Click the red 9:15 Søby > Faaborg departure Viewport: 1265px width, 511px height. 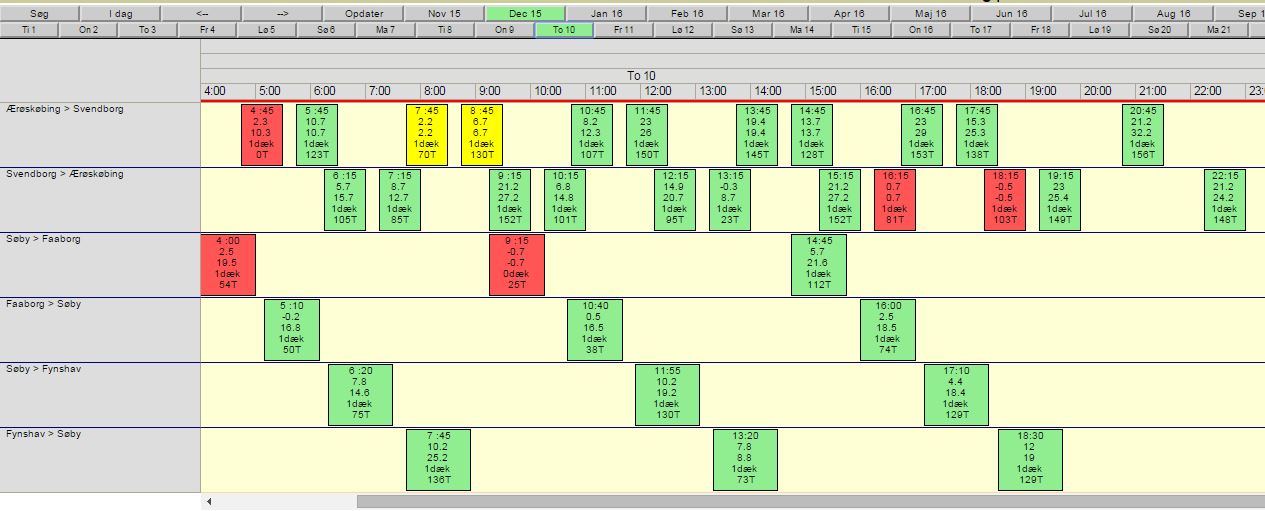coord(517,264)
